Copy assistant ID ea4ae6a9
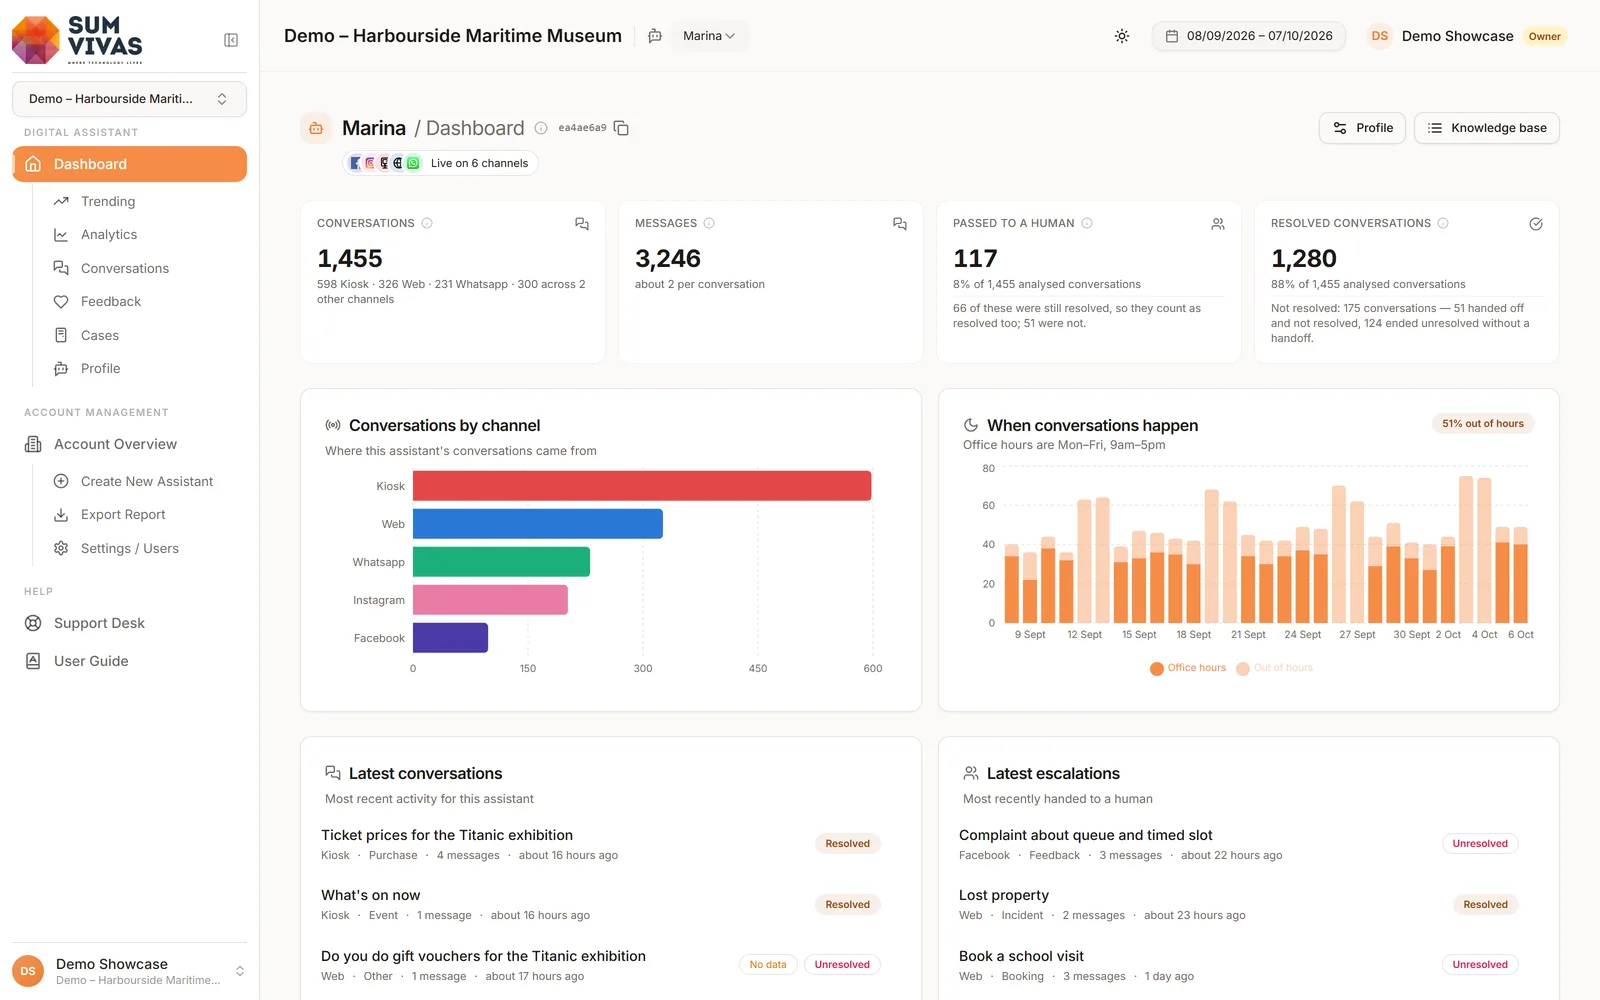This screenshot has height=1000, width=1600. click(x=621, y=128)
